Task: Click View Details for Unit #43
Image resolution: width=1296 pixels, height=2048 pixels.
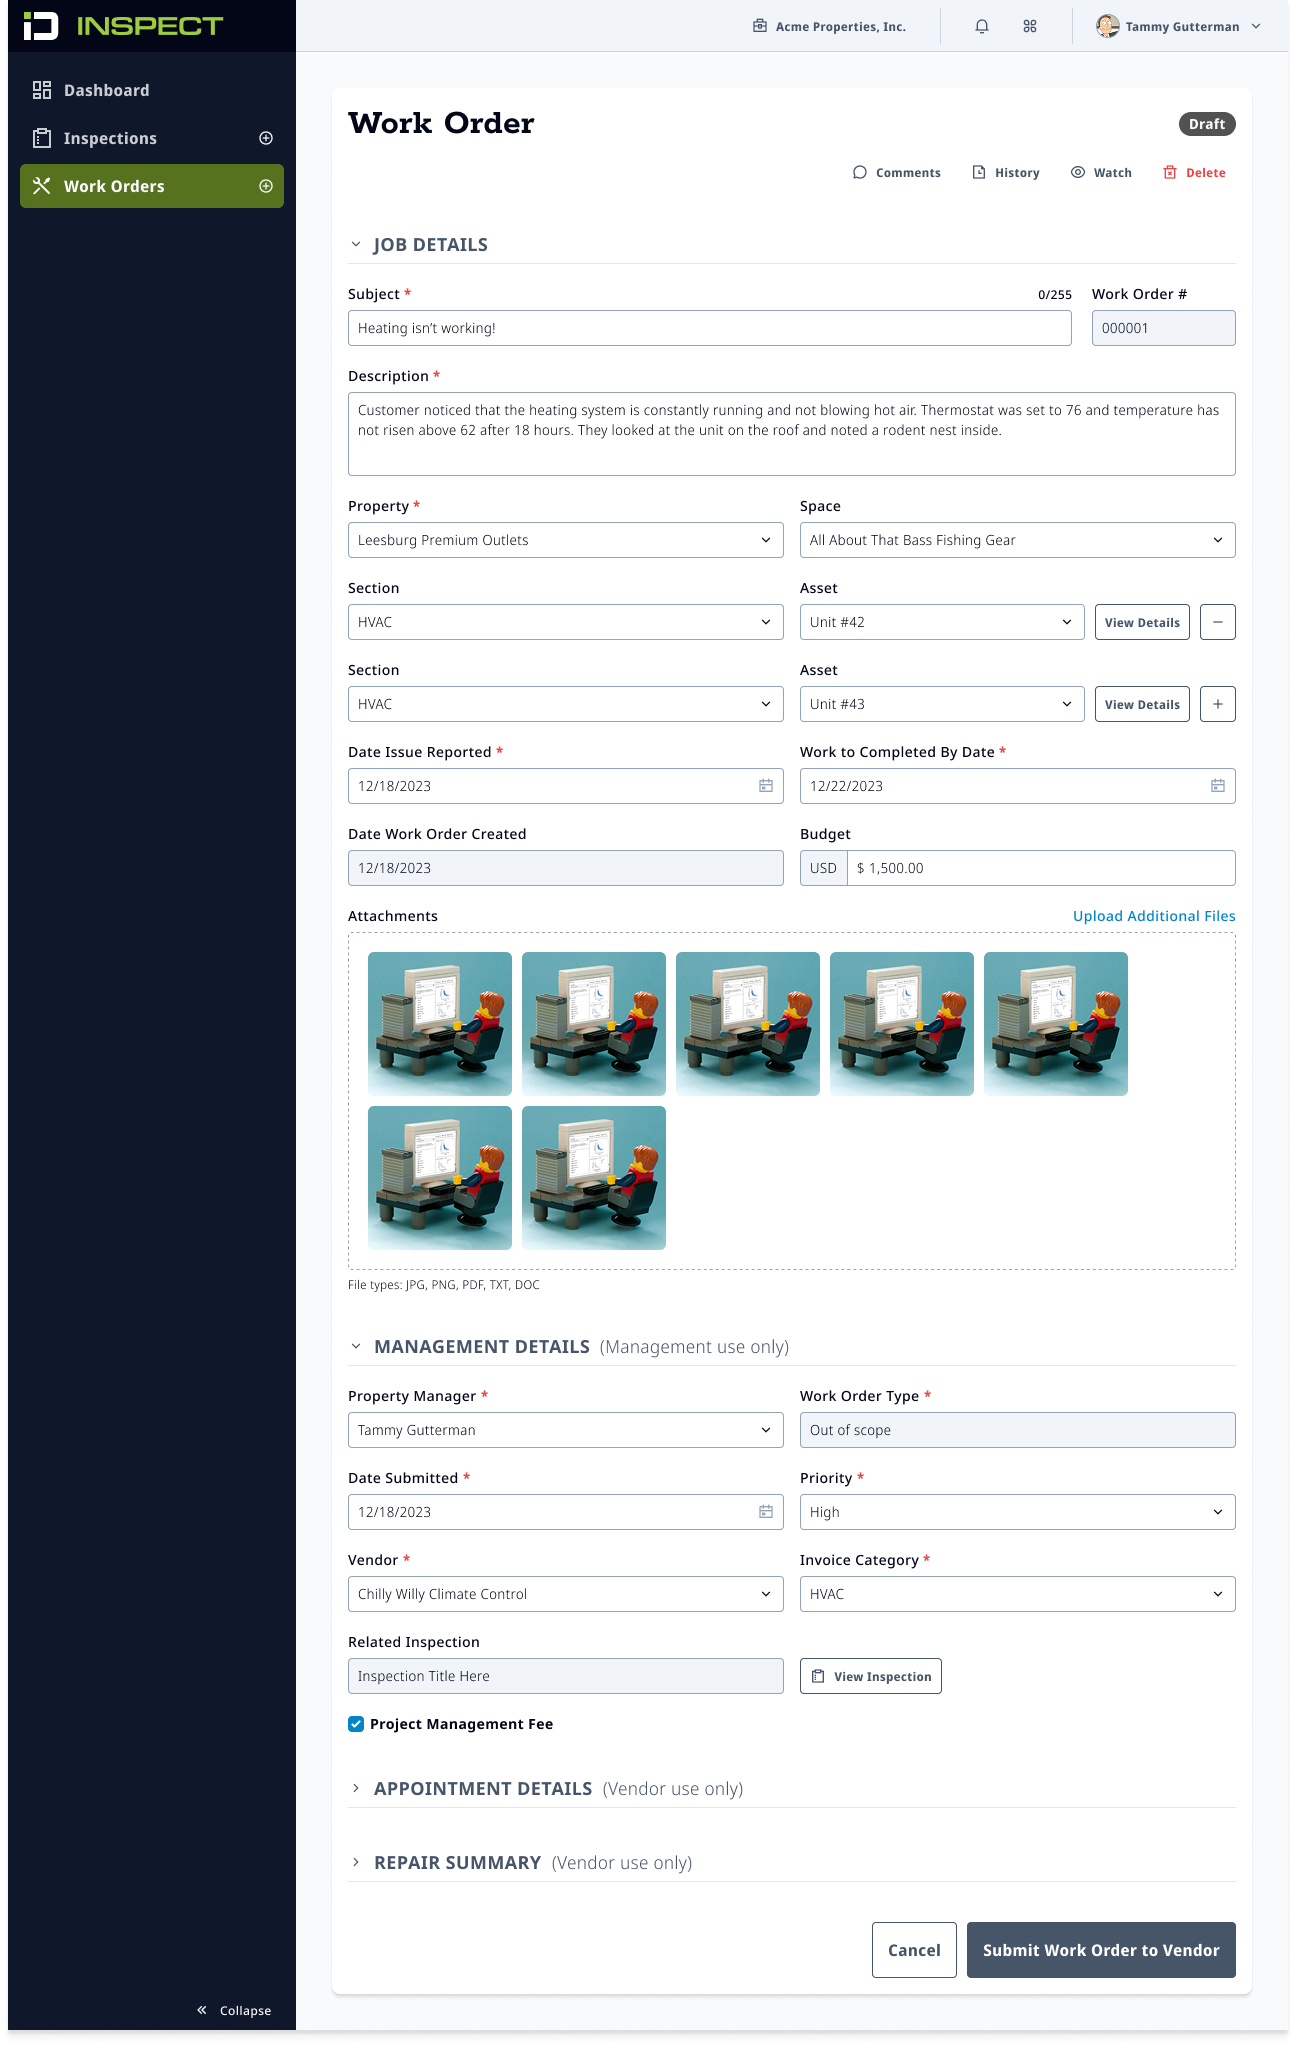Action: coord(1142,704)
